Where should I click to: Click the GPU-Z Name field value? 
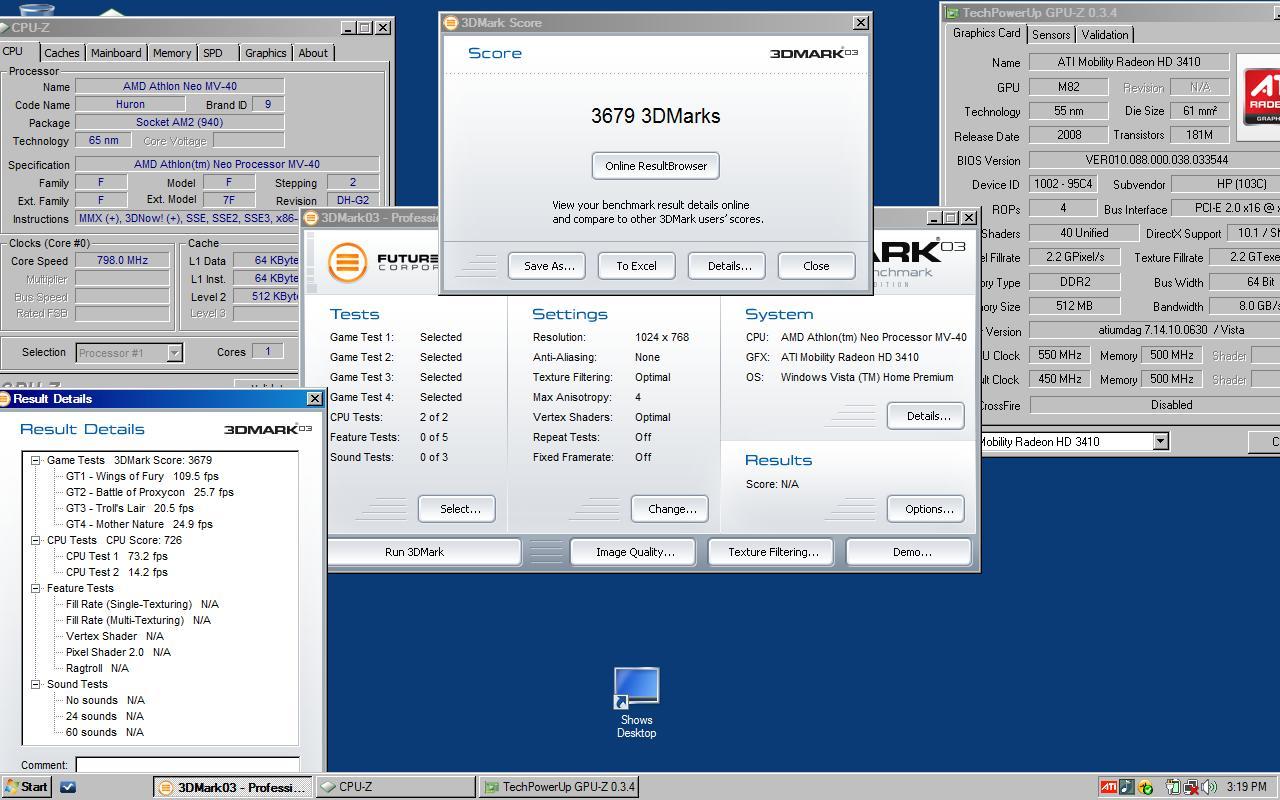point(1128,62)
